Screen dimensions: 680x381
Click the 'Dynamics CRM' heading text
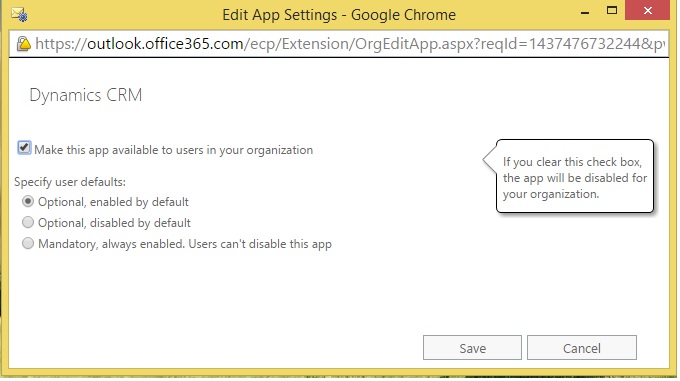point(85,95)
